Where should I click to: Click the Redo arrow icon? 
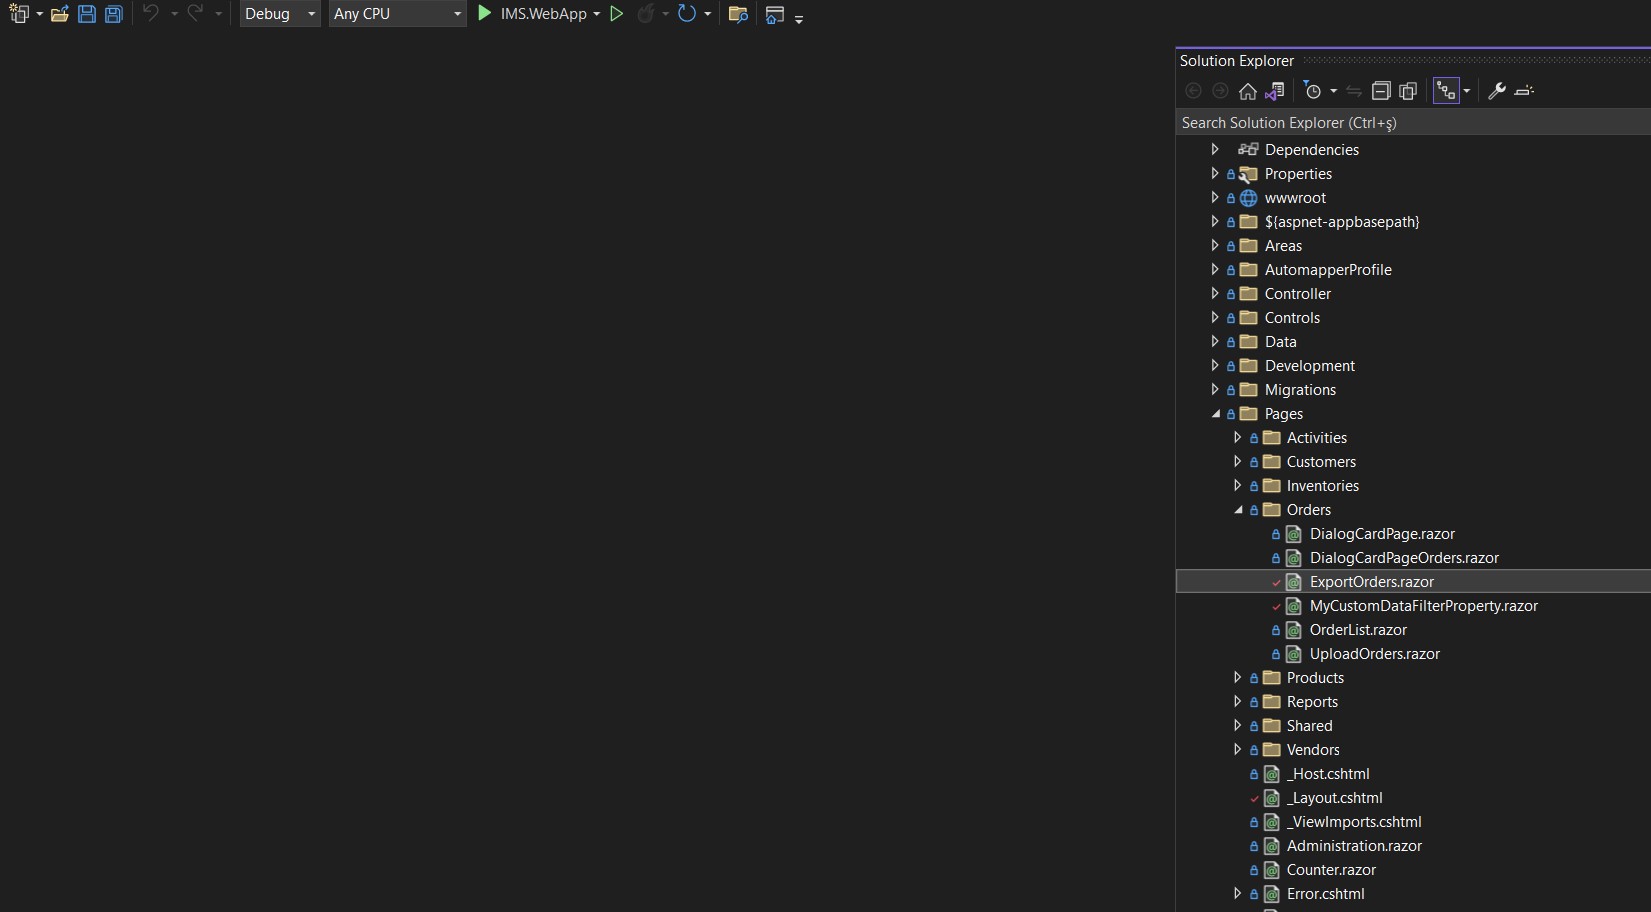click(195, 13)
